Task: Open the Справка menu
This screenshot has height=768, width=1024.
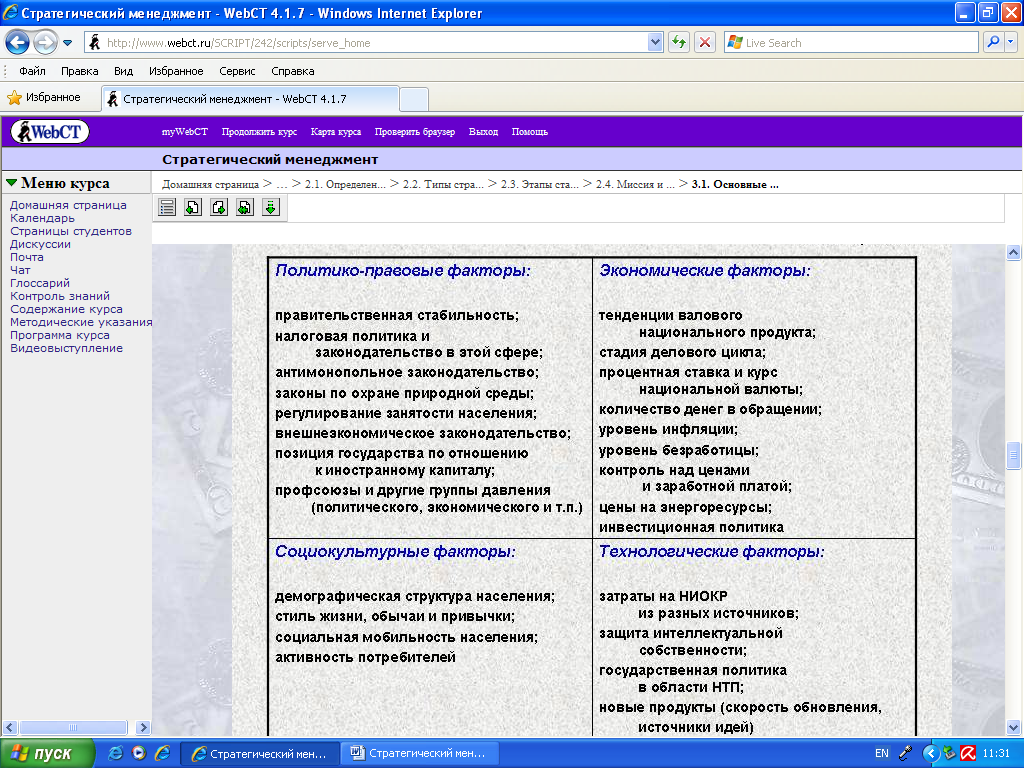Action: pyautogui.click(x=293, y=71)
